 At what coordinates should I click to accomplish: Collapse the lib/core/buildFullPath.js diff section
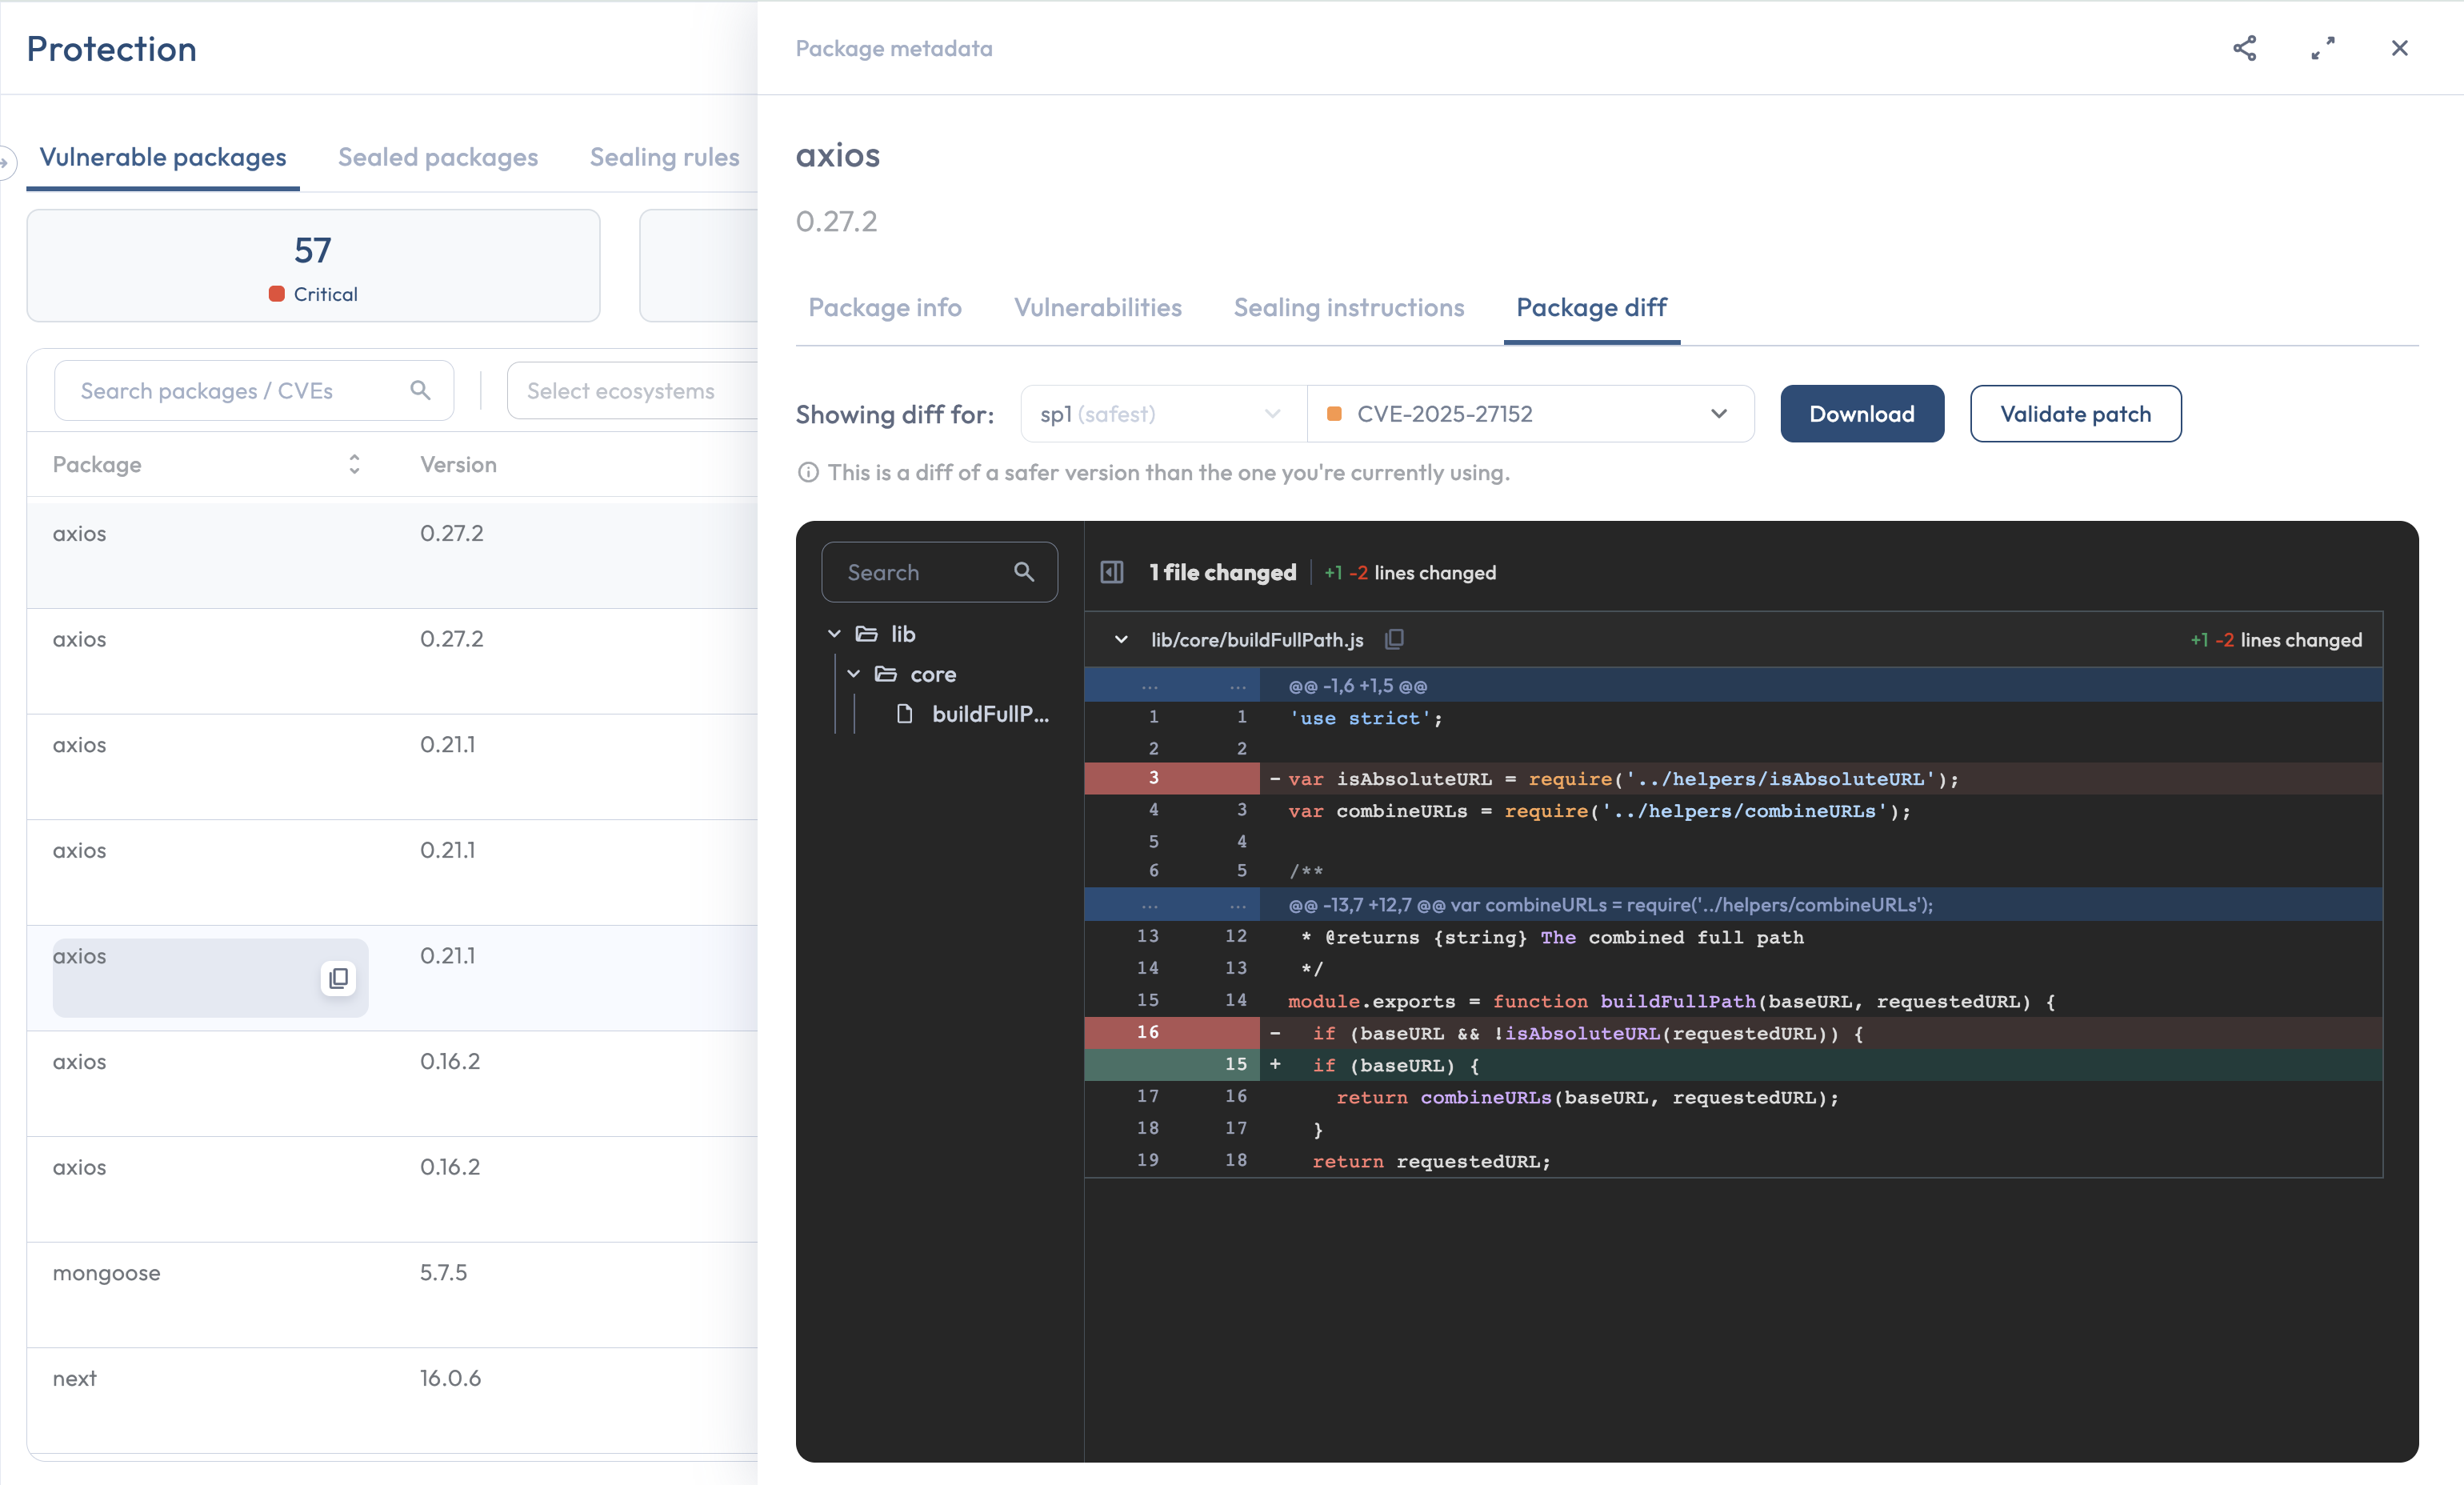coord(1121,639)
